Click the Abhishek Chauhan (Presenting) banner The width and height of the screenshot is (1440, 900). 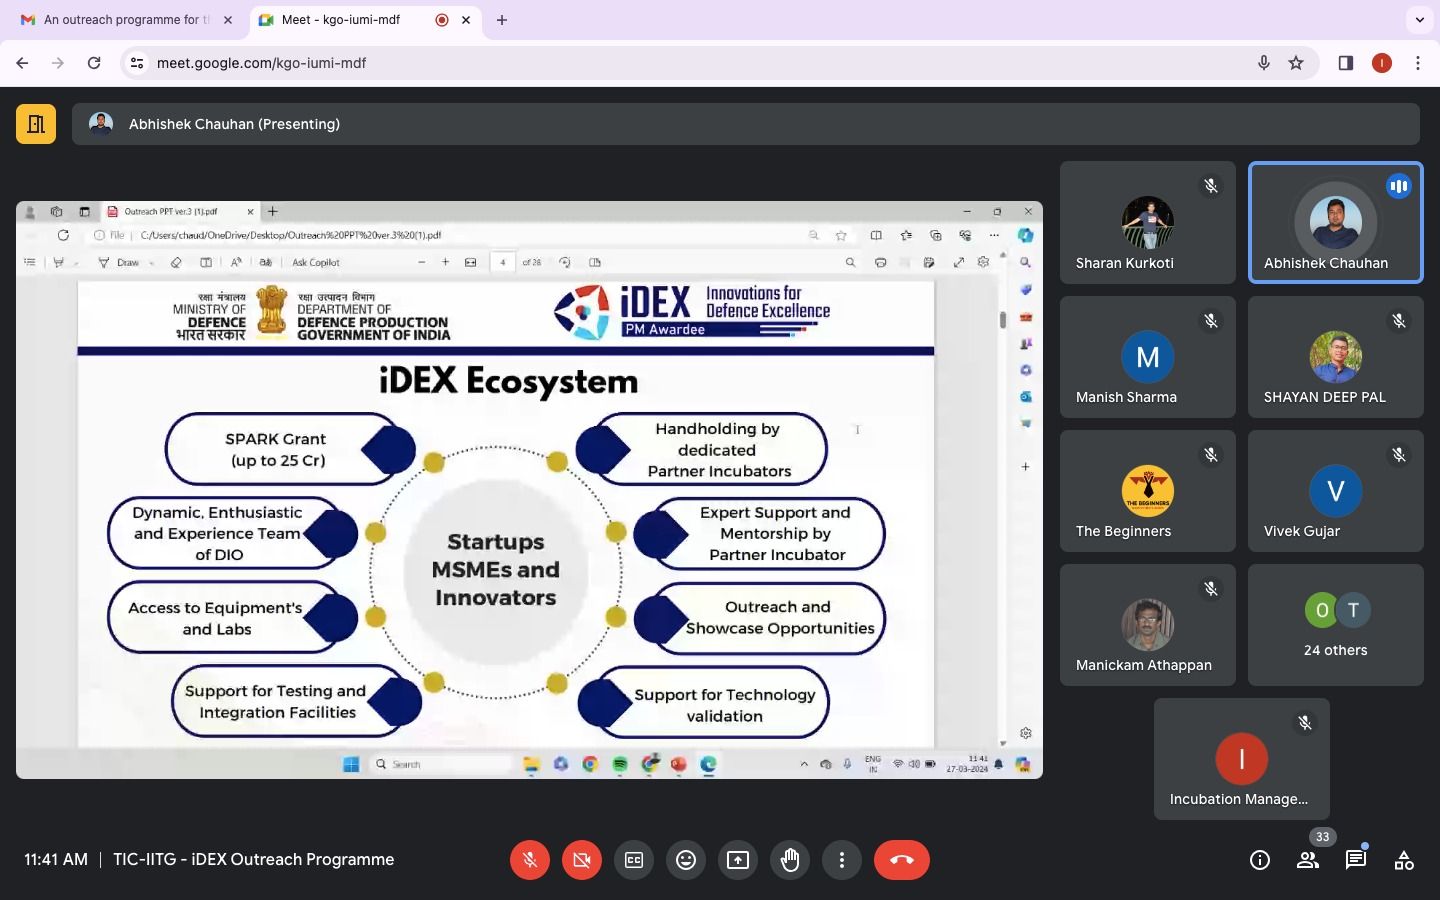[x=746, y=124]
